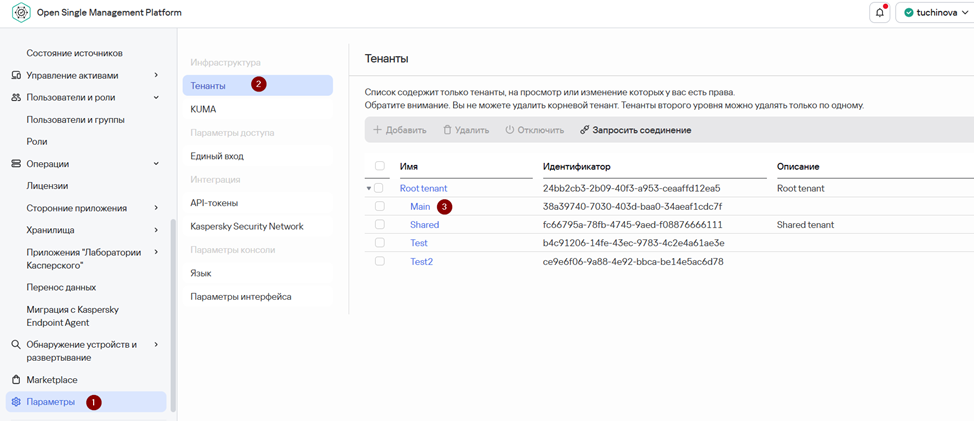Open API-токены settings

258,203
